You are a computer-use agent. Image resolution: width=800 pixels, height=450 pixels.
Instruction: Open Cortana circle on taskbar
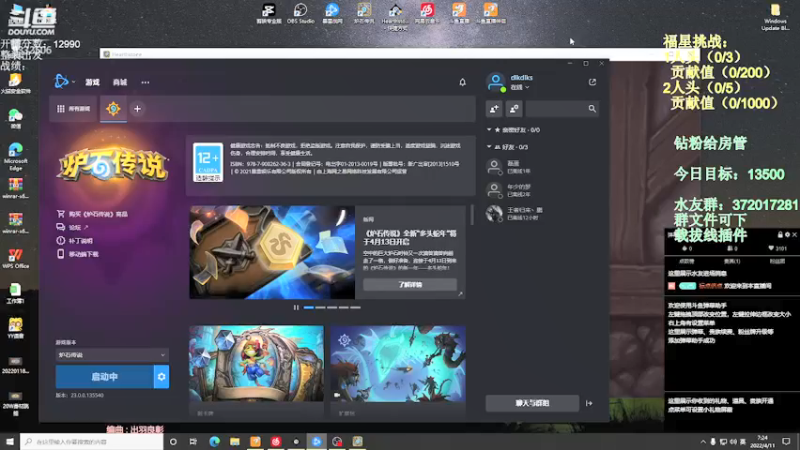[173, 441]
